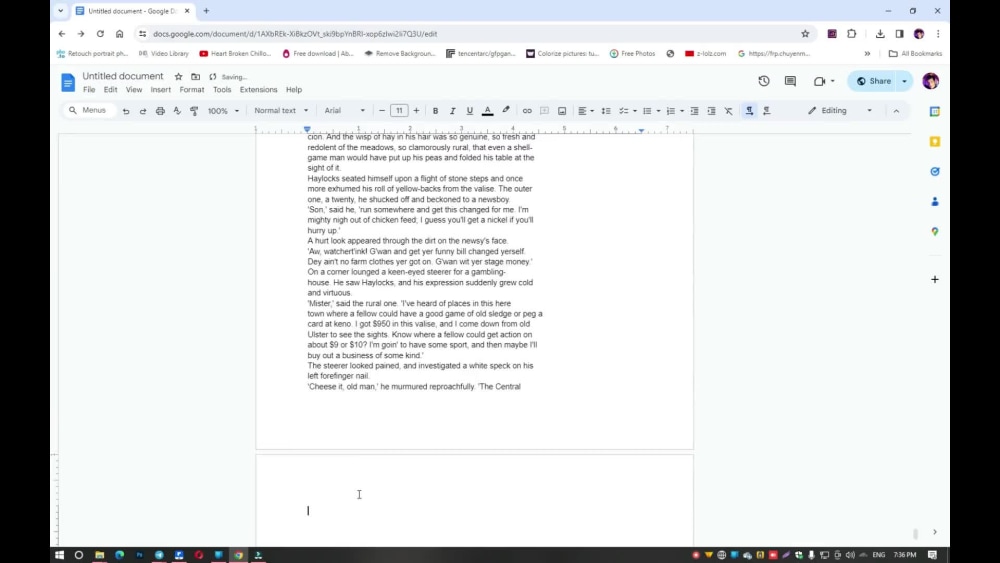Click the font size field showing 11
The height and width of the screenshot is (563, 1000).
pos(399,111)
